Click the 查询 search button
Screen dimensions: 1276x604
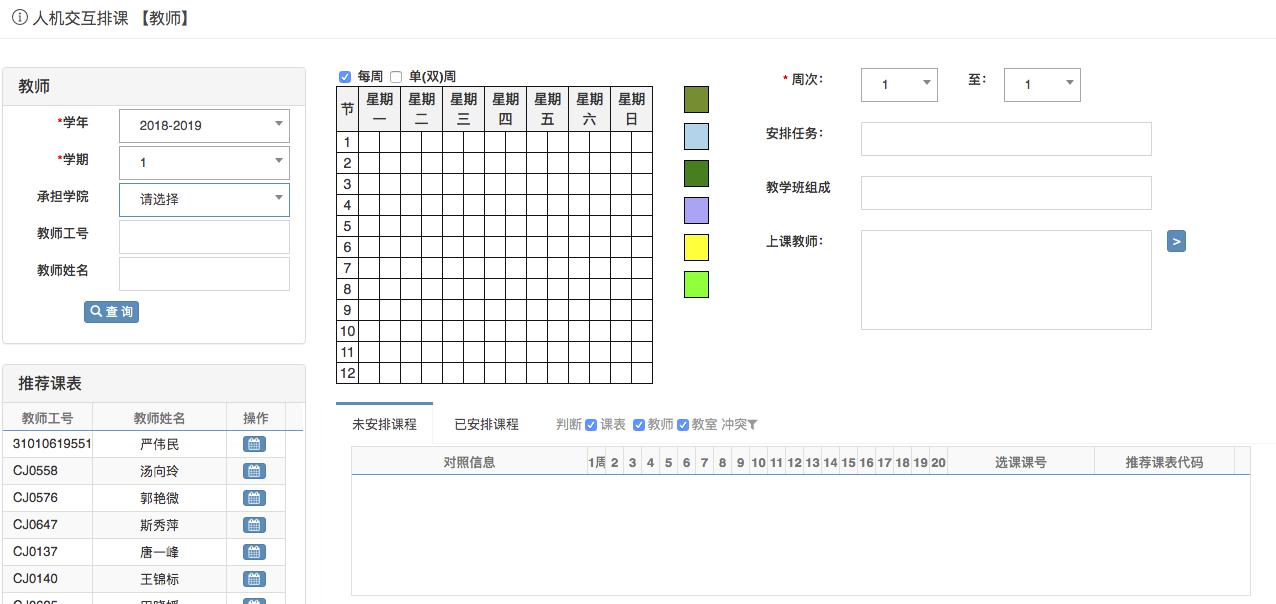[111, 311]
